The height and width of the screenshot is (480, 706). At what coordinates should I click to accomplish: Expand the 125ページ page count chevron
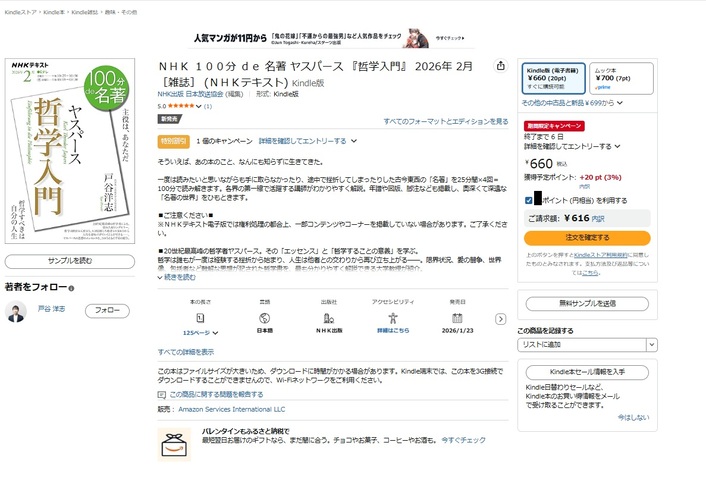click(x=215, y=331)
